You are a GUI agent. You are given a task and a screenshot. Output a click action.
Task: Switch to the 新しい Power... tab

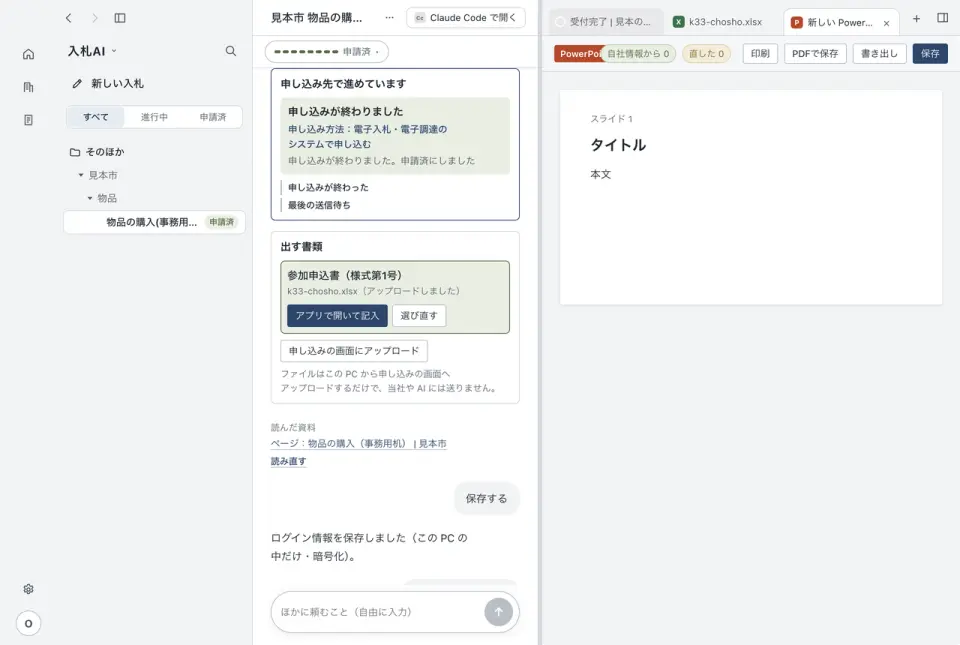(839, 23)
